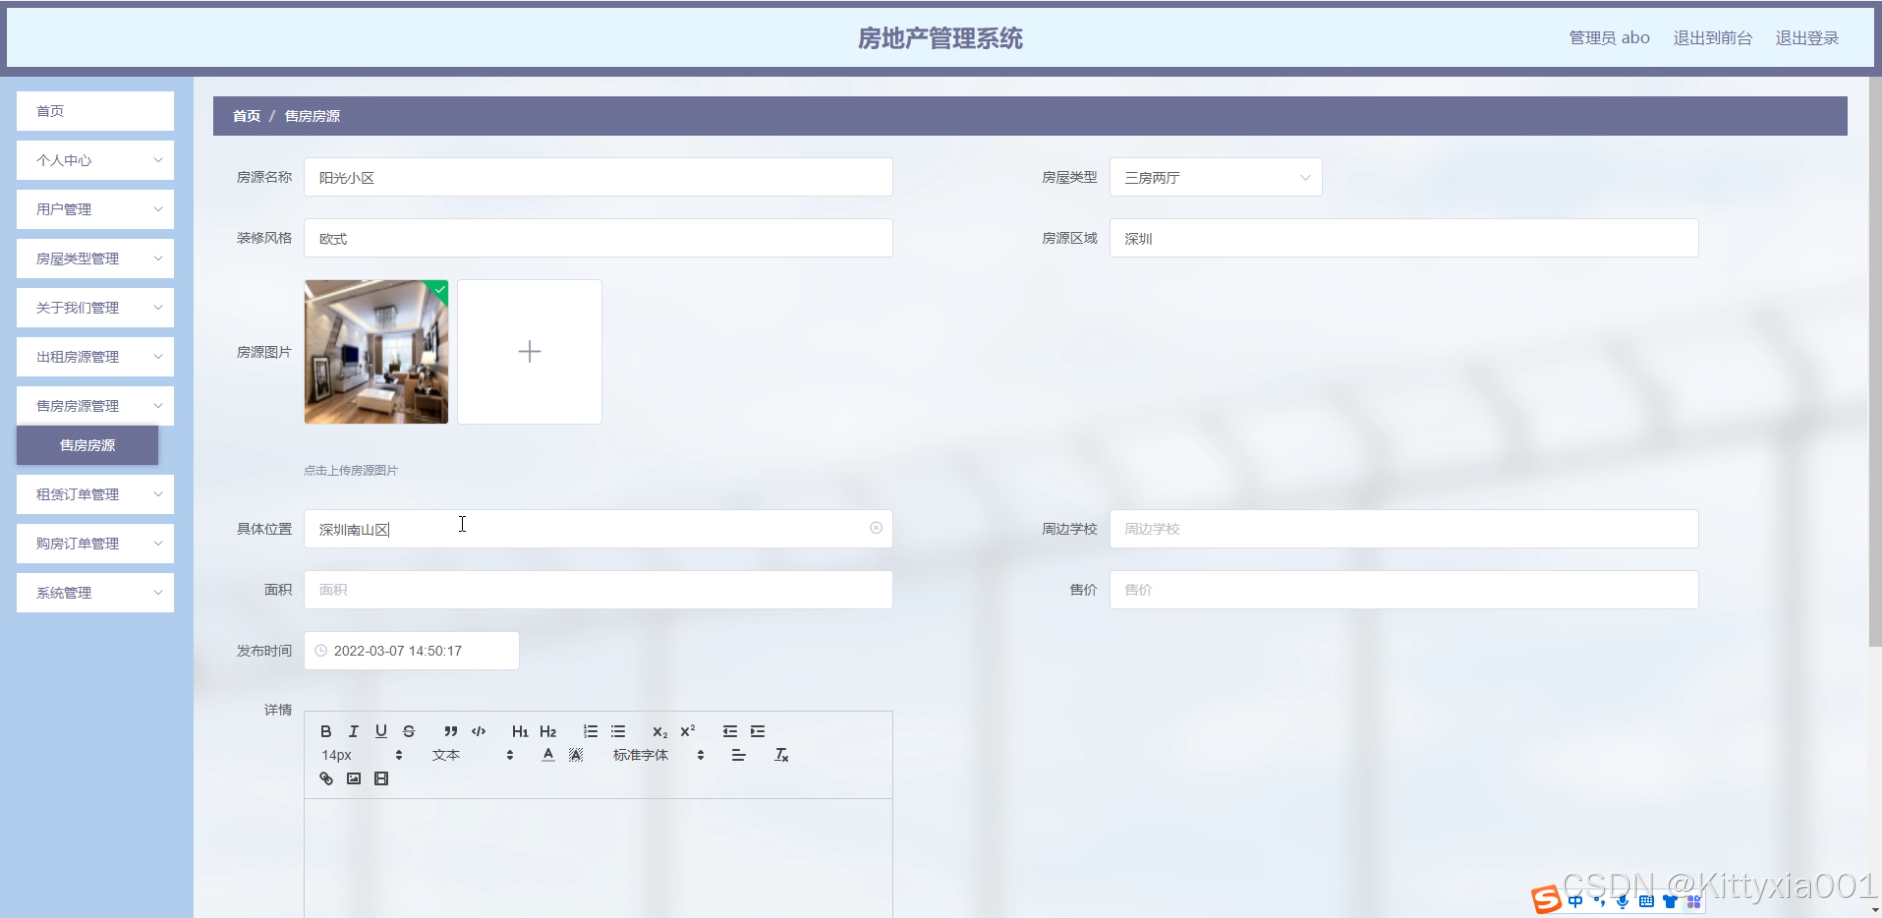
Task: Click 退出到前台 link in header
Action: point(1712,38)
